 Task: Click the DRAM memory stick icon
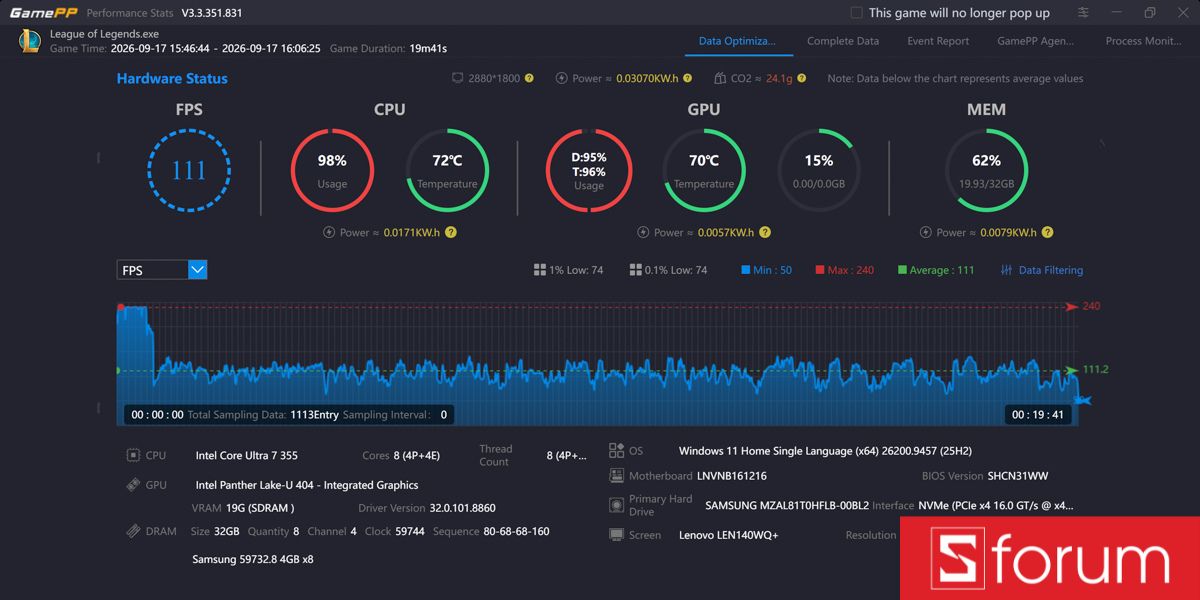tap(133, 531)
